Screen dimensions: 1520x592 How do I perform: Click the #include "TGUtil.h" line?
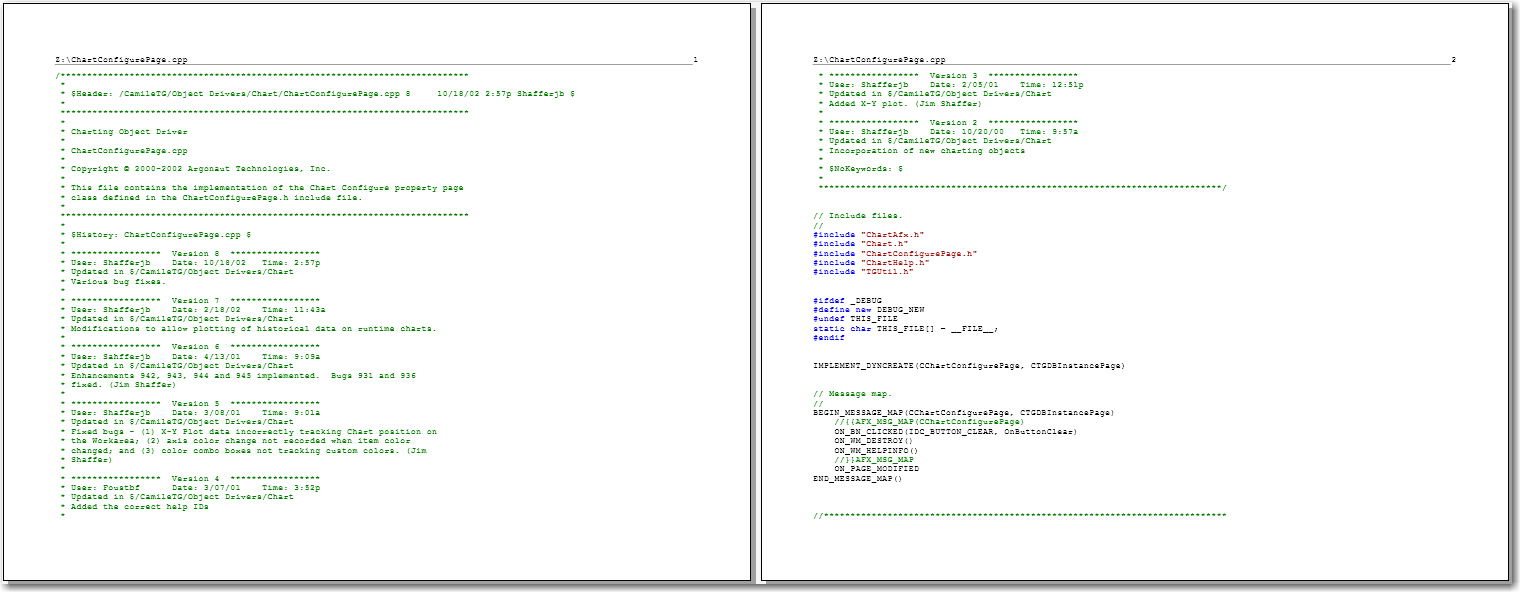(x=864, y=271)
